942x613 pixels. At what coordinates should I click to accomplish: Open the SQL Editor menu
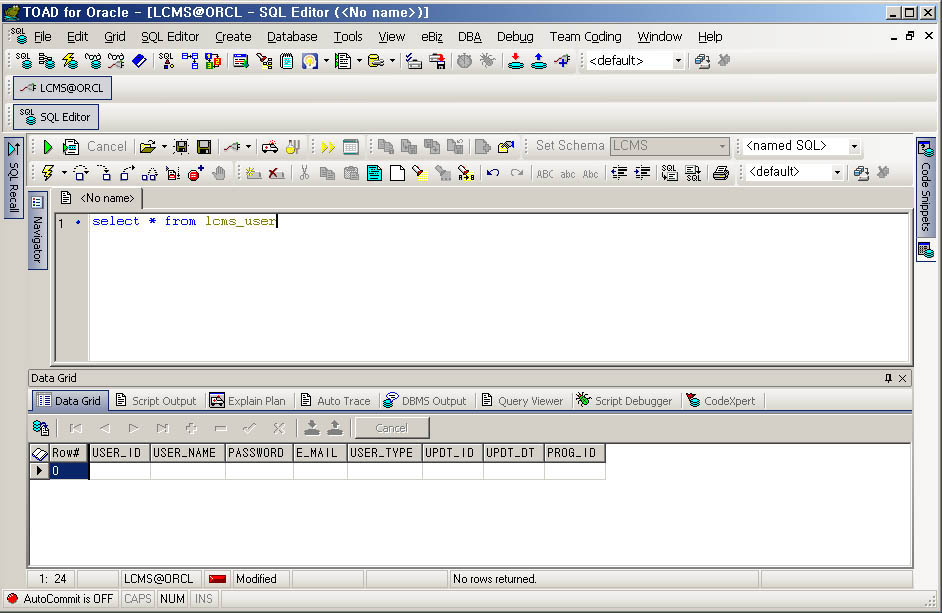click(170, 37)
